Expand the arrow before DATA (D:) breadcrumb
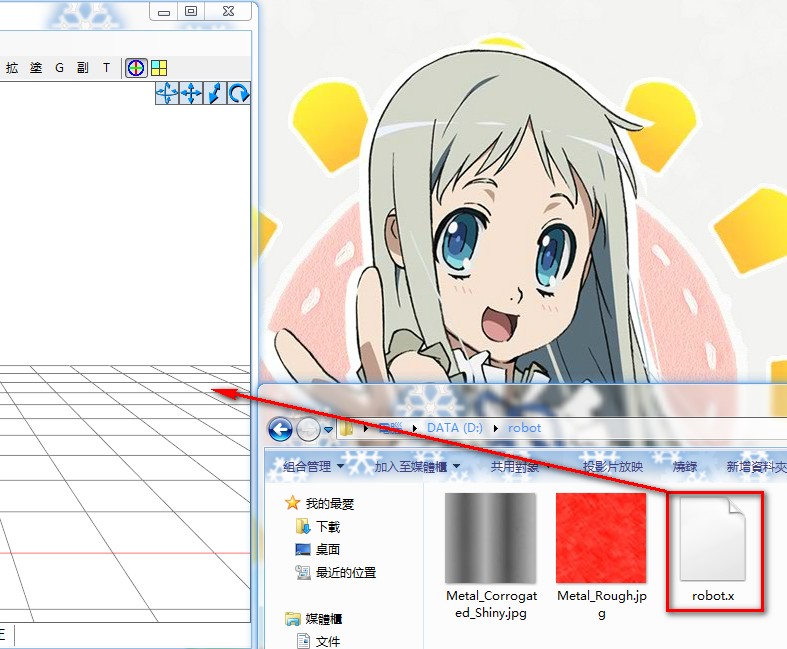 tap(415, 428)
